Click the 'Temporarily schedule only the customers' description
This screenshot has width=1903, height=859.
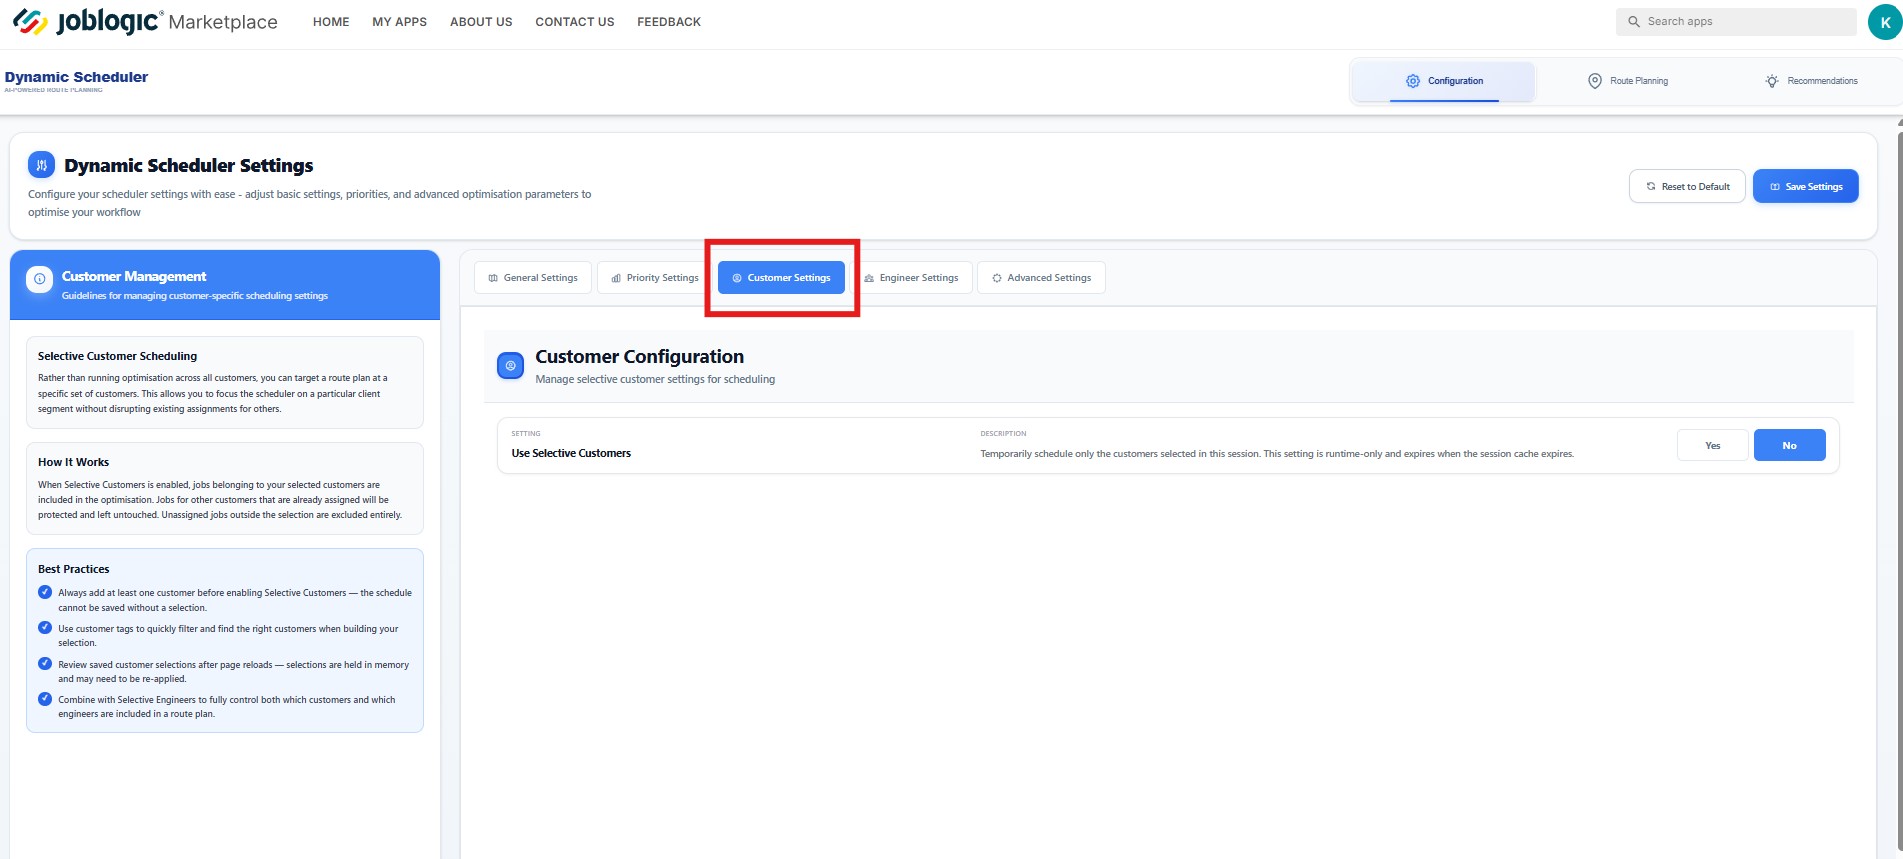1277,454
